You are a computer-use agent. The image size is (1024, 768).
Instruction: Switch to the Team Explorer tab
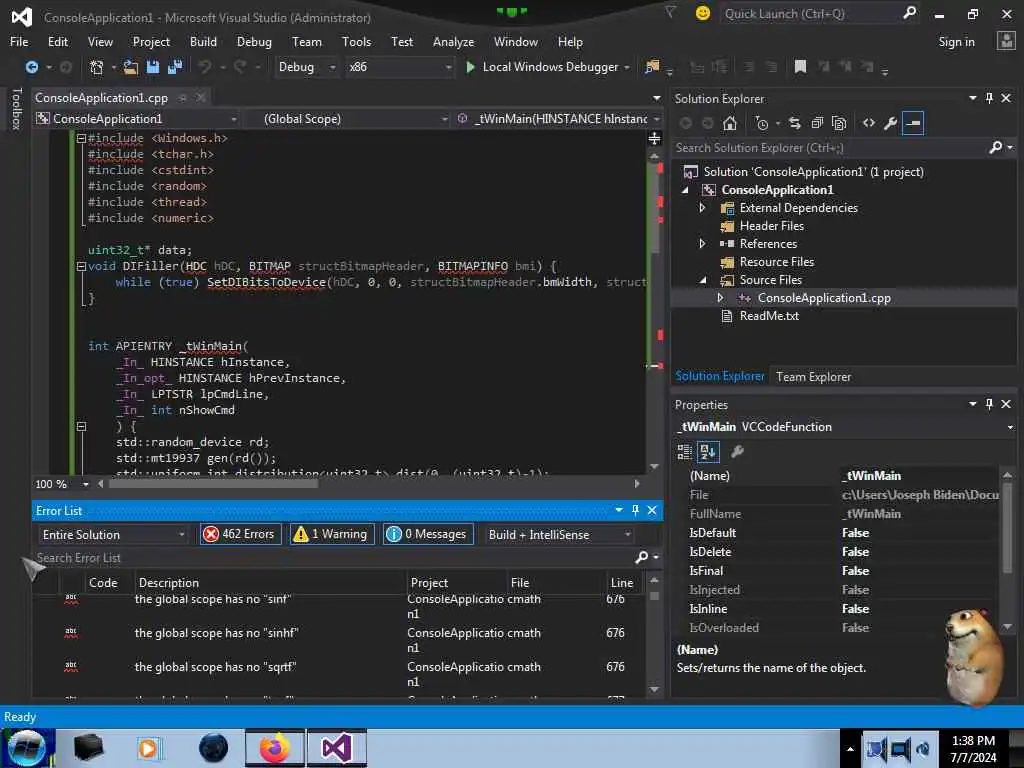pyautogui.click(x=813, y=377)
